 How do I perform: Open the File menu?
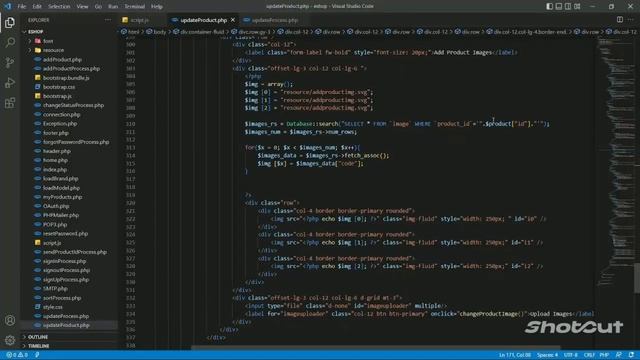22,6
